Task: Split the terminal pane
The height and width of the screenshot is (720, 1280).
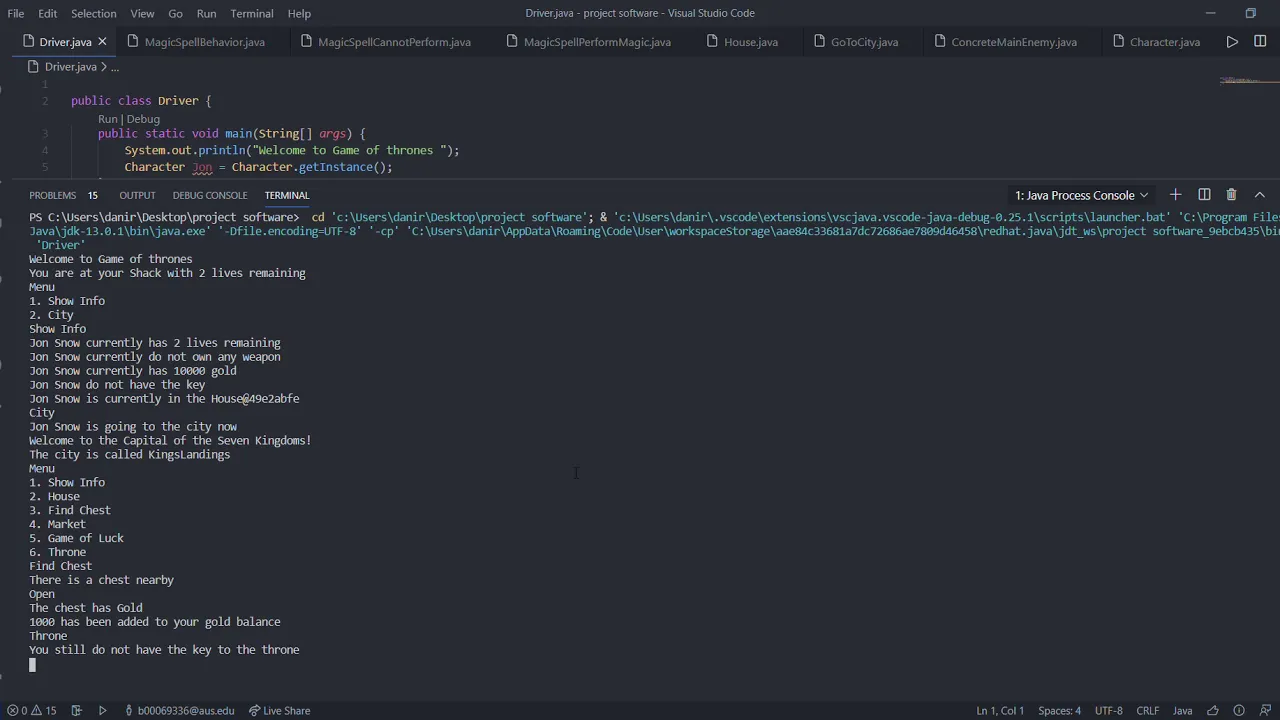Action: tap(1204, 195)
